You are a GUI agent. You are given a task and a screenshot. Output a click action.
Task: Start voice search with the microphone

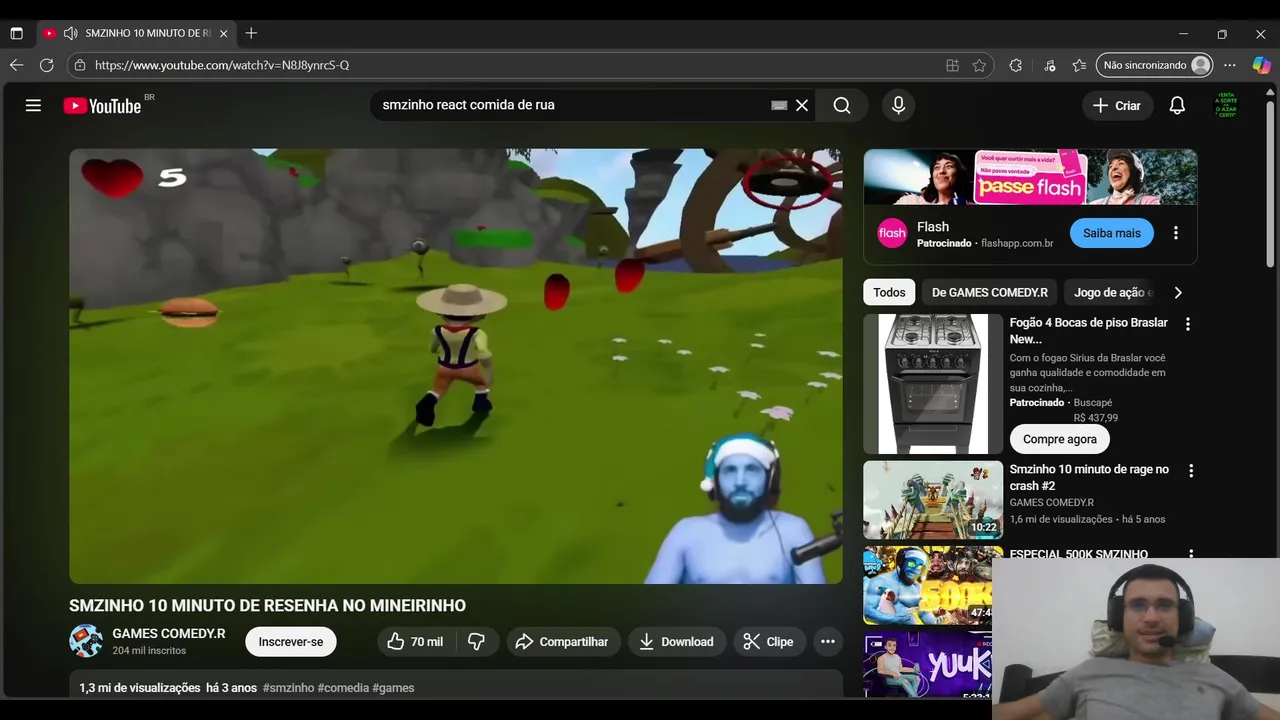click(898, 105)
